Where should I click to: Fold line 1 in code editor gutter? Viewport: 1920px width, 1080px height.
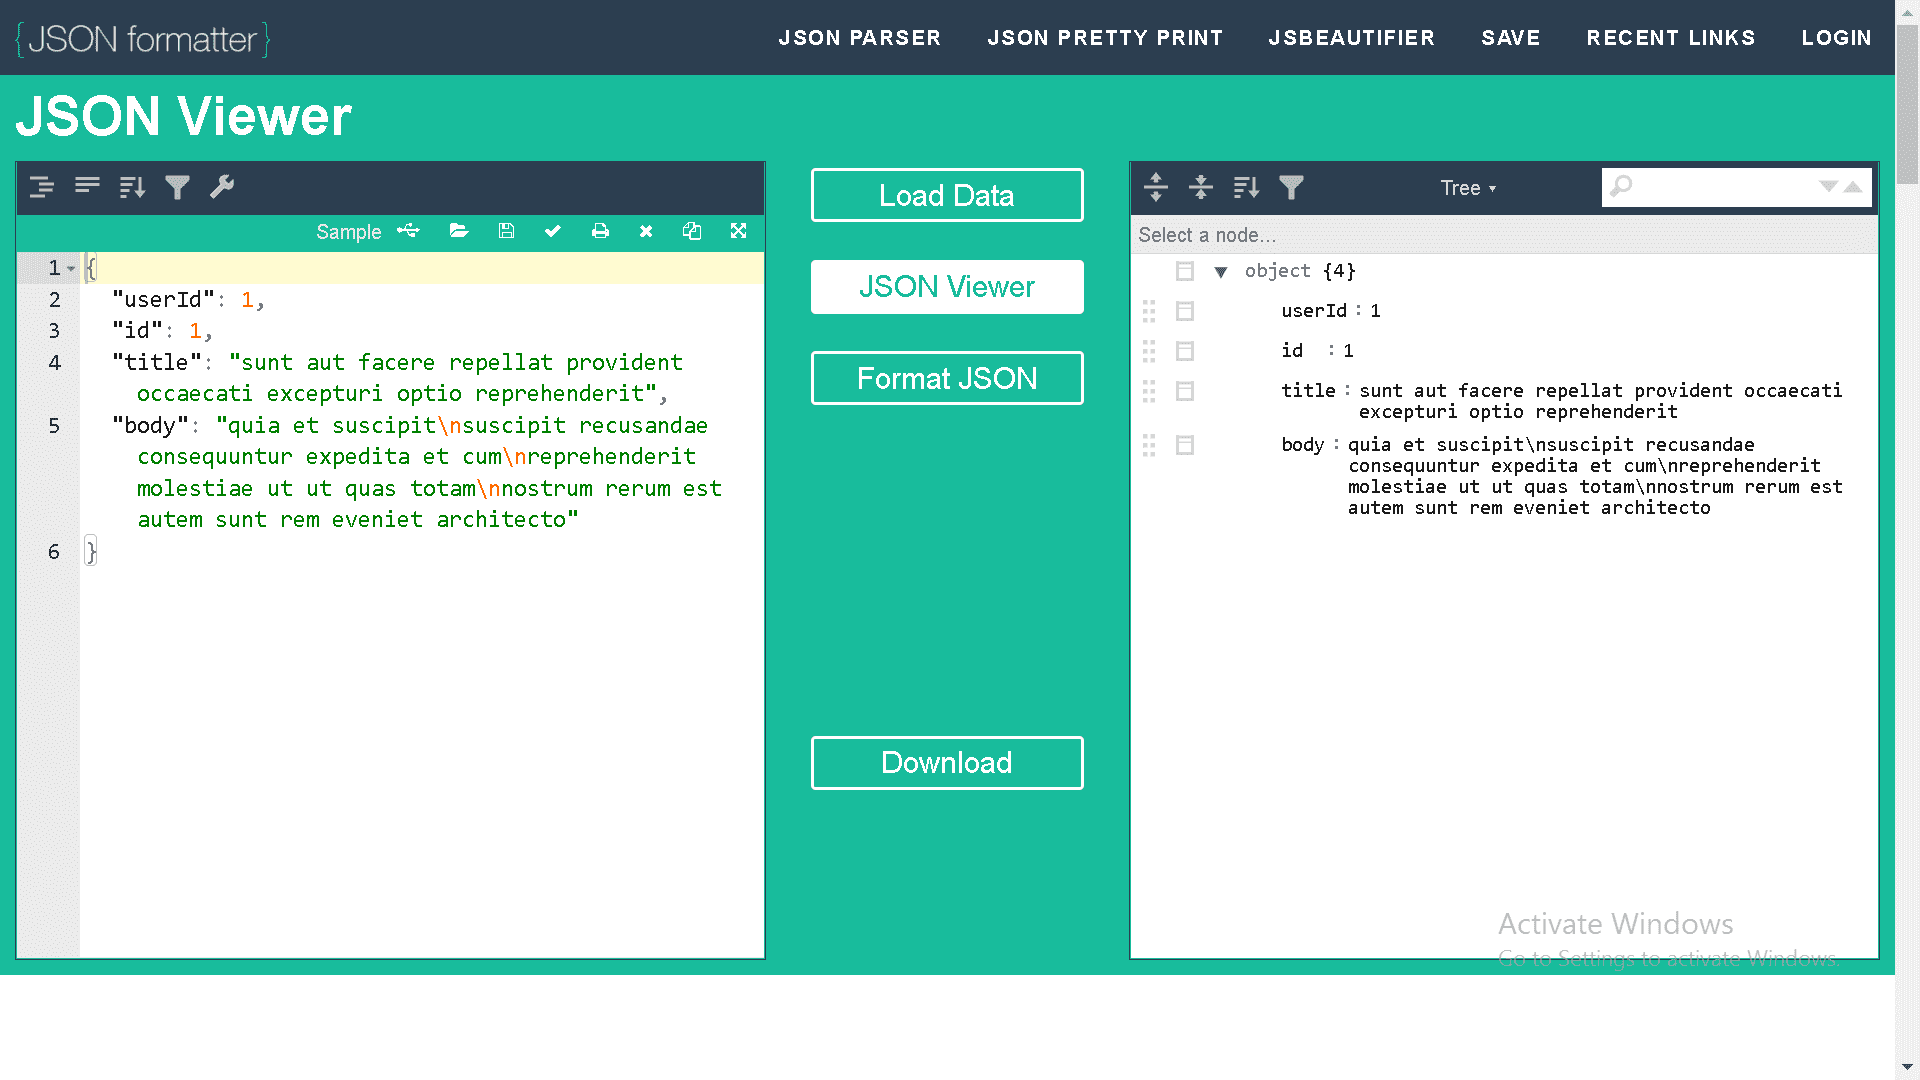click(71, 268)
